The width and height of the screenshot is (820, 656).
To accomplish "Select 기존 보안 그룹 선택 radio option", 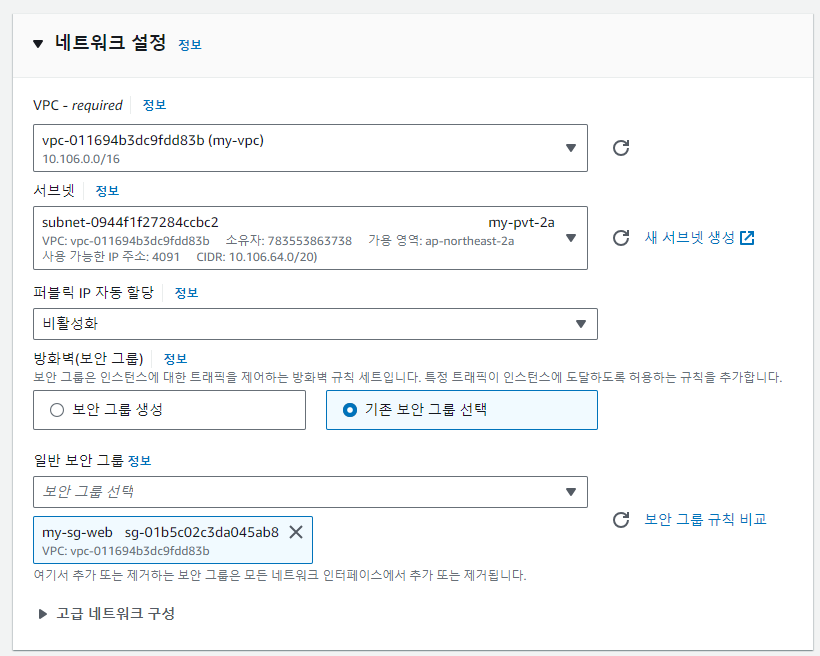I will click(x=462, y=410).
